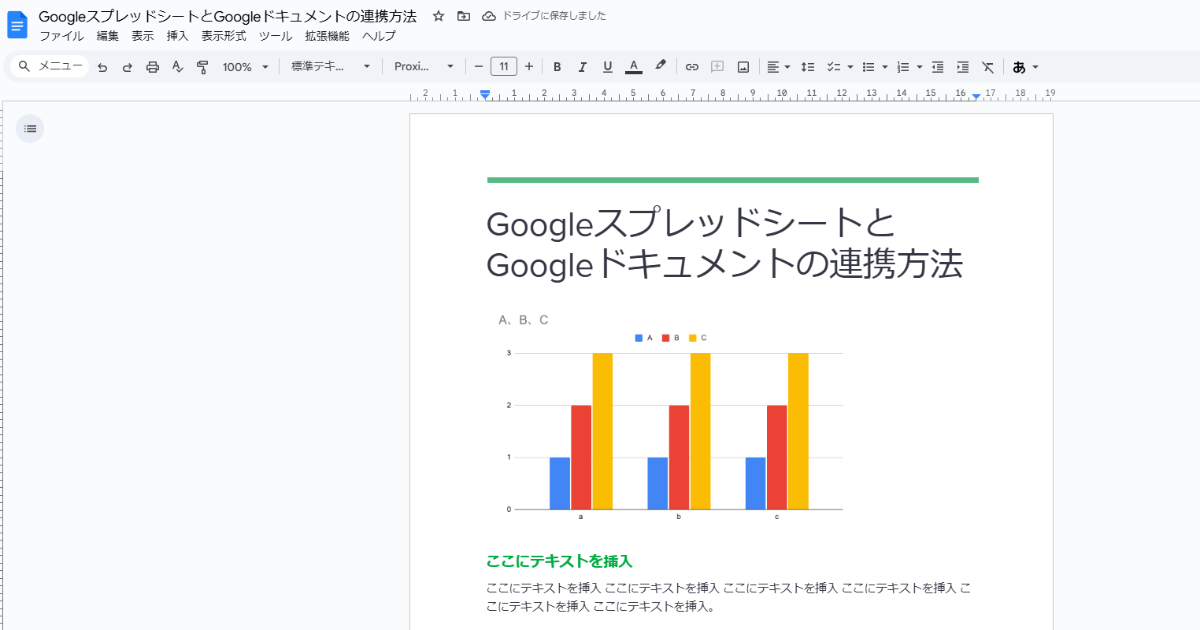Toggle italic text style

582,67
